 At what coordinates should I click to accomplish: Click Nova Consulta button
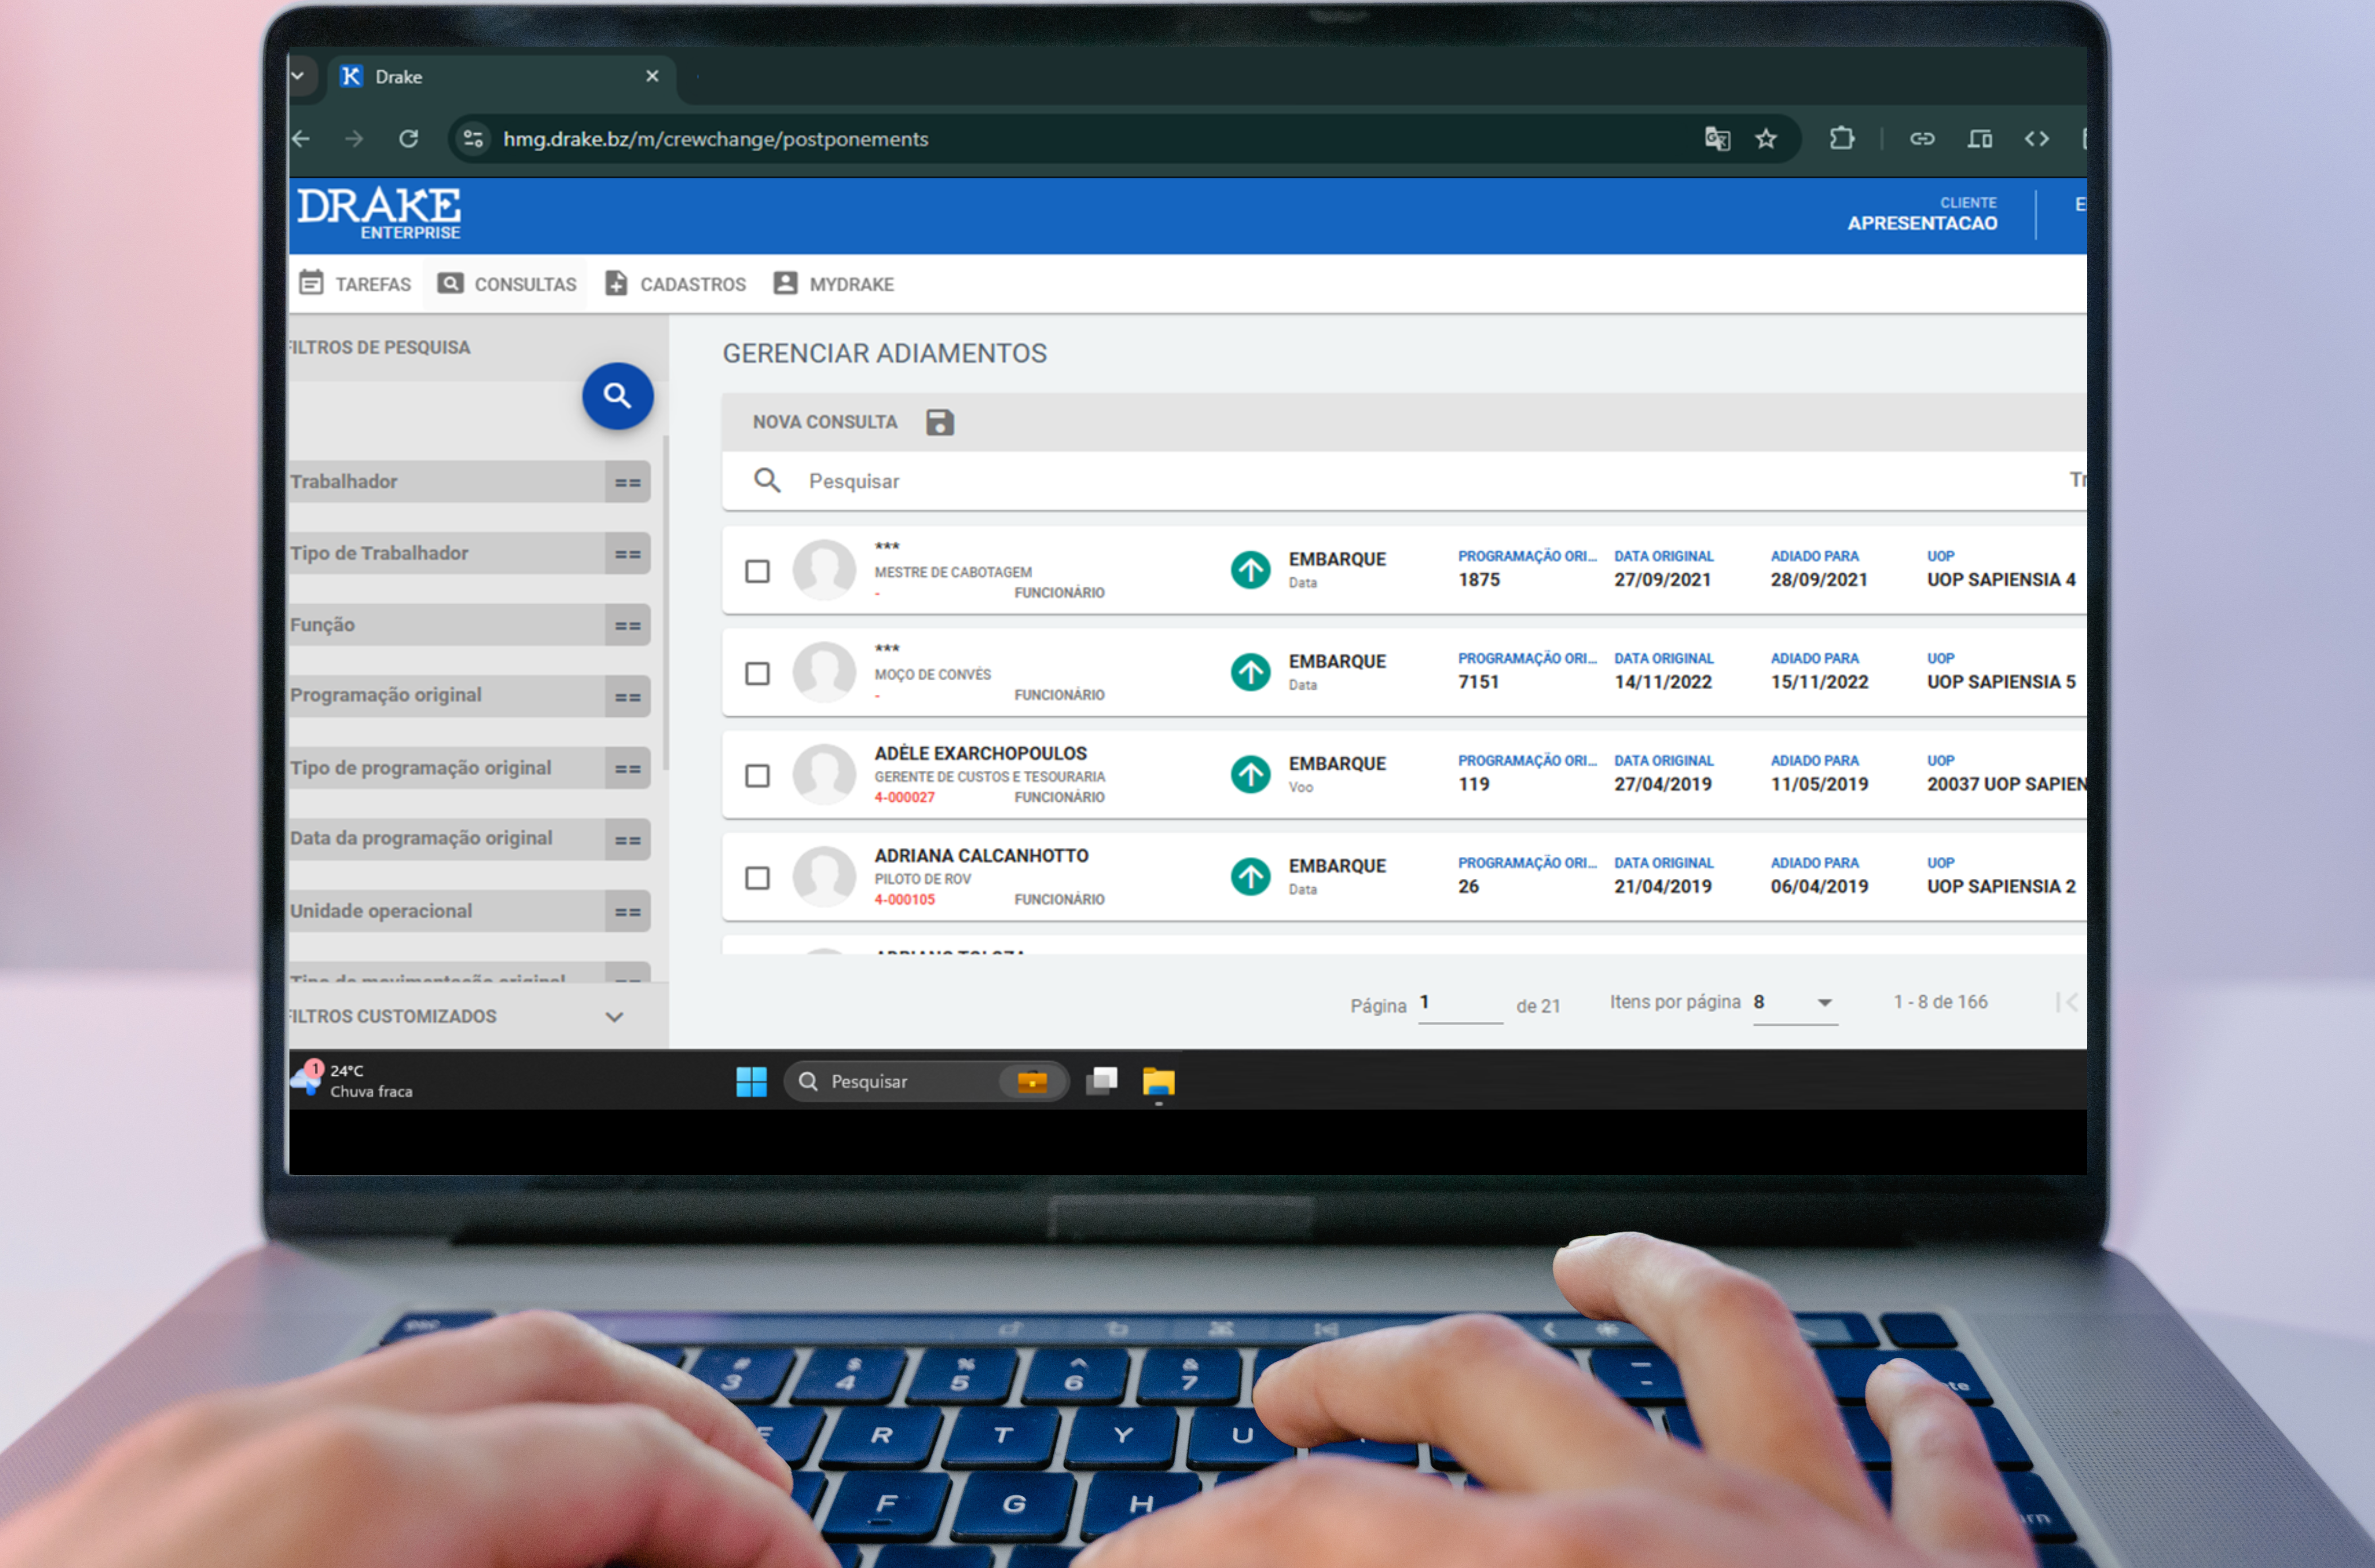click(824, 422)
